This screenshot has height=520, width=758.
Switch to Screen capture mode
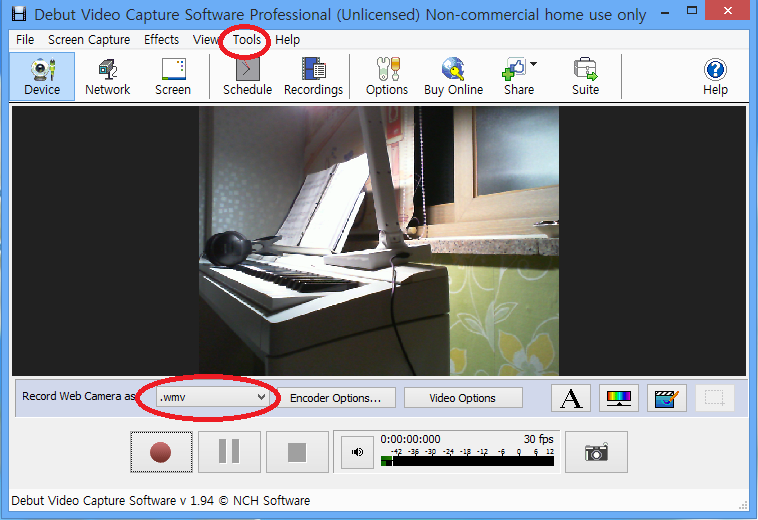point(173,77)
